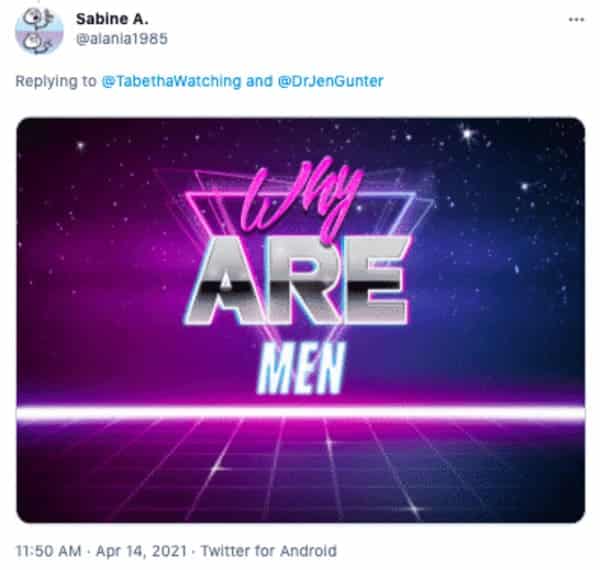Click Sabine A.'s profile avatar
This screenshot has height=570, width=600.
(39, 31)
